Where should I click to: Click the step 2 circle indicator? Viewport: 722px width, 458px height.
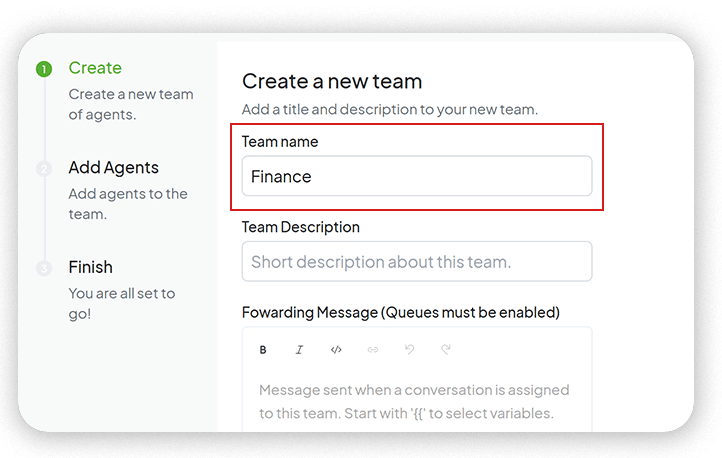pyautogui.click(x=44, y=169)
